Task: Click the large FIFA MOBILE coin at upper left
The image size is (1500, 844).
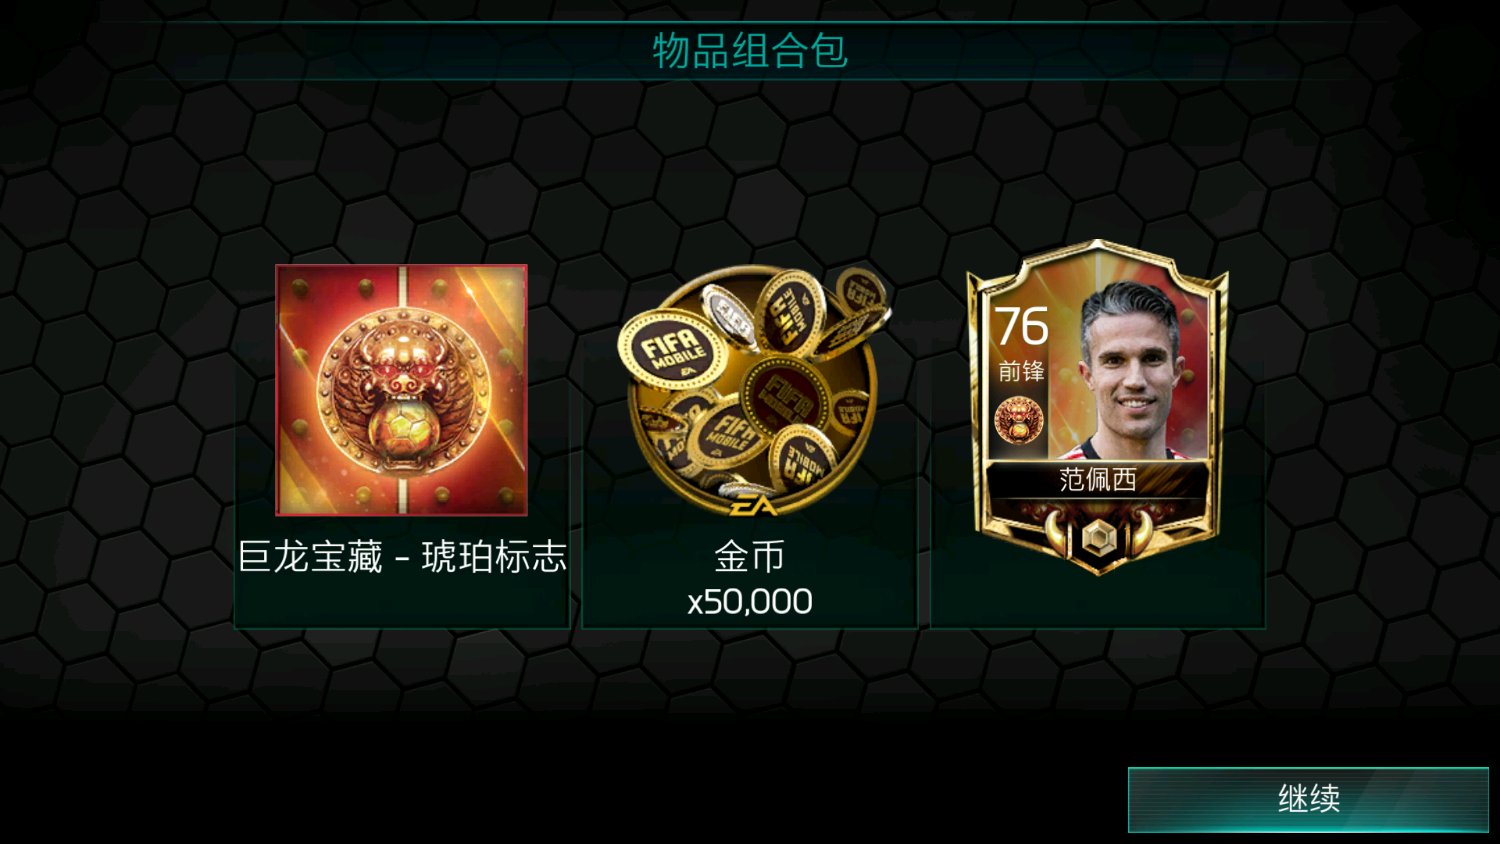Action: pos(671,352)
